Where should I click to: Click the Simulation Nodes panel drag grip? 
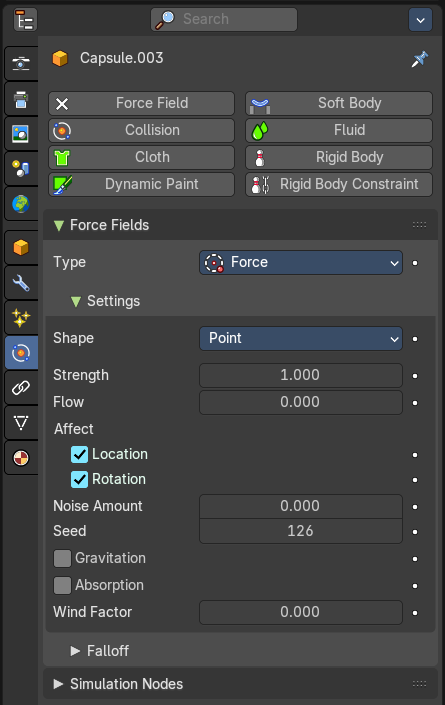[x=419, y=684]
